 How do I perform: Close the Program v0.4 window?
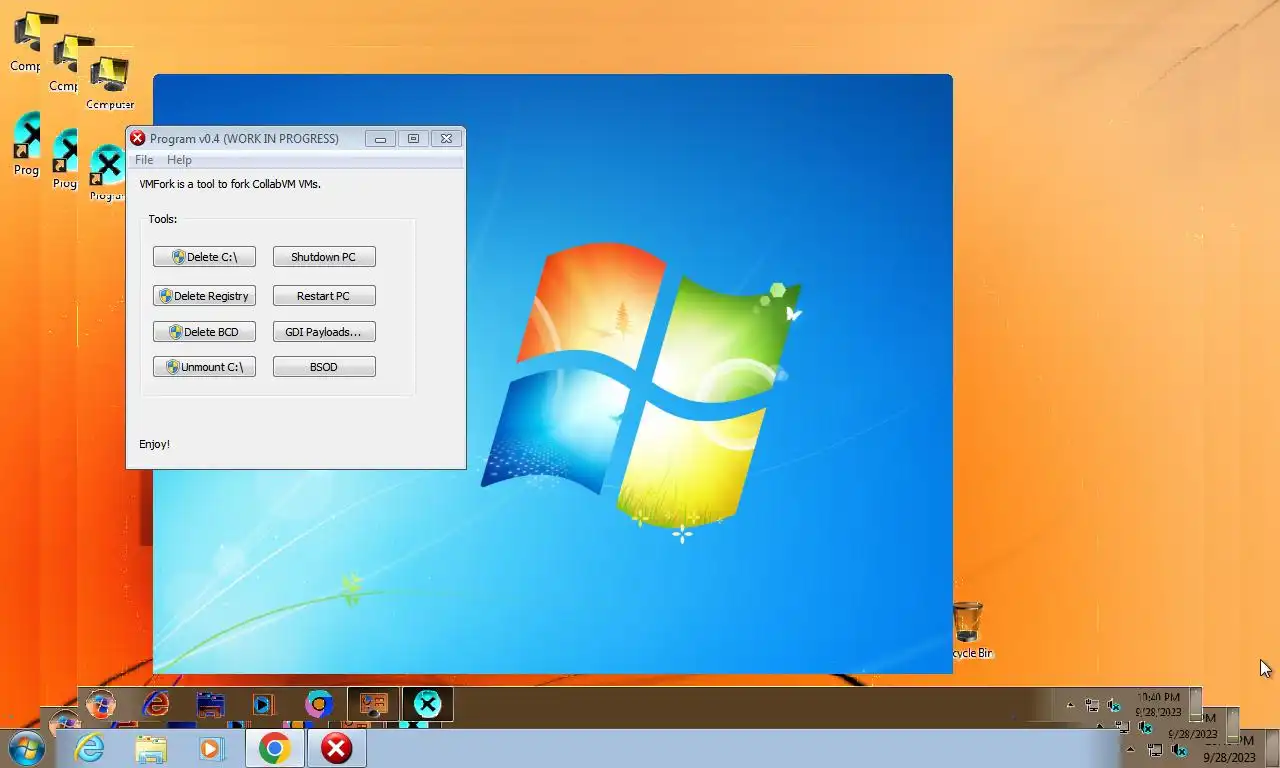tap(446, 139)
